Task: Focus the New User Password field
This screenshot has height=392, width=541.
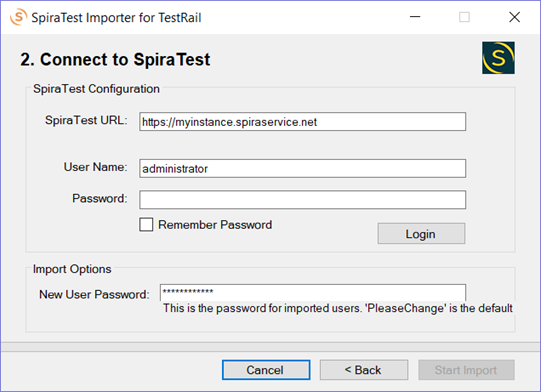Action: (313, 292)
